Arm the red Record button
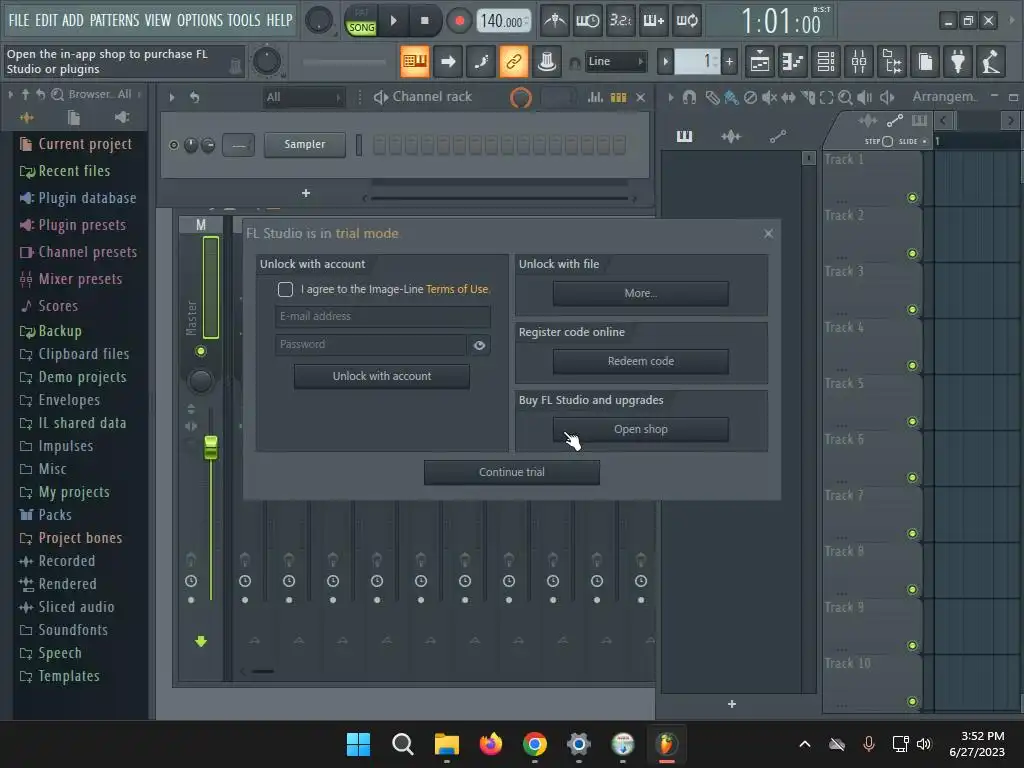Screen dimensions: 1024x768 coord(459,21)
